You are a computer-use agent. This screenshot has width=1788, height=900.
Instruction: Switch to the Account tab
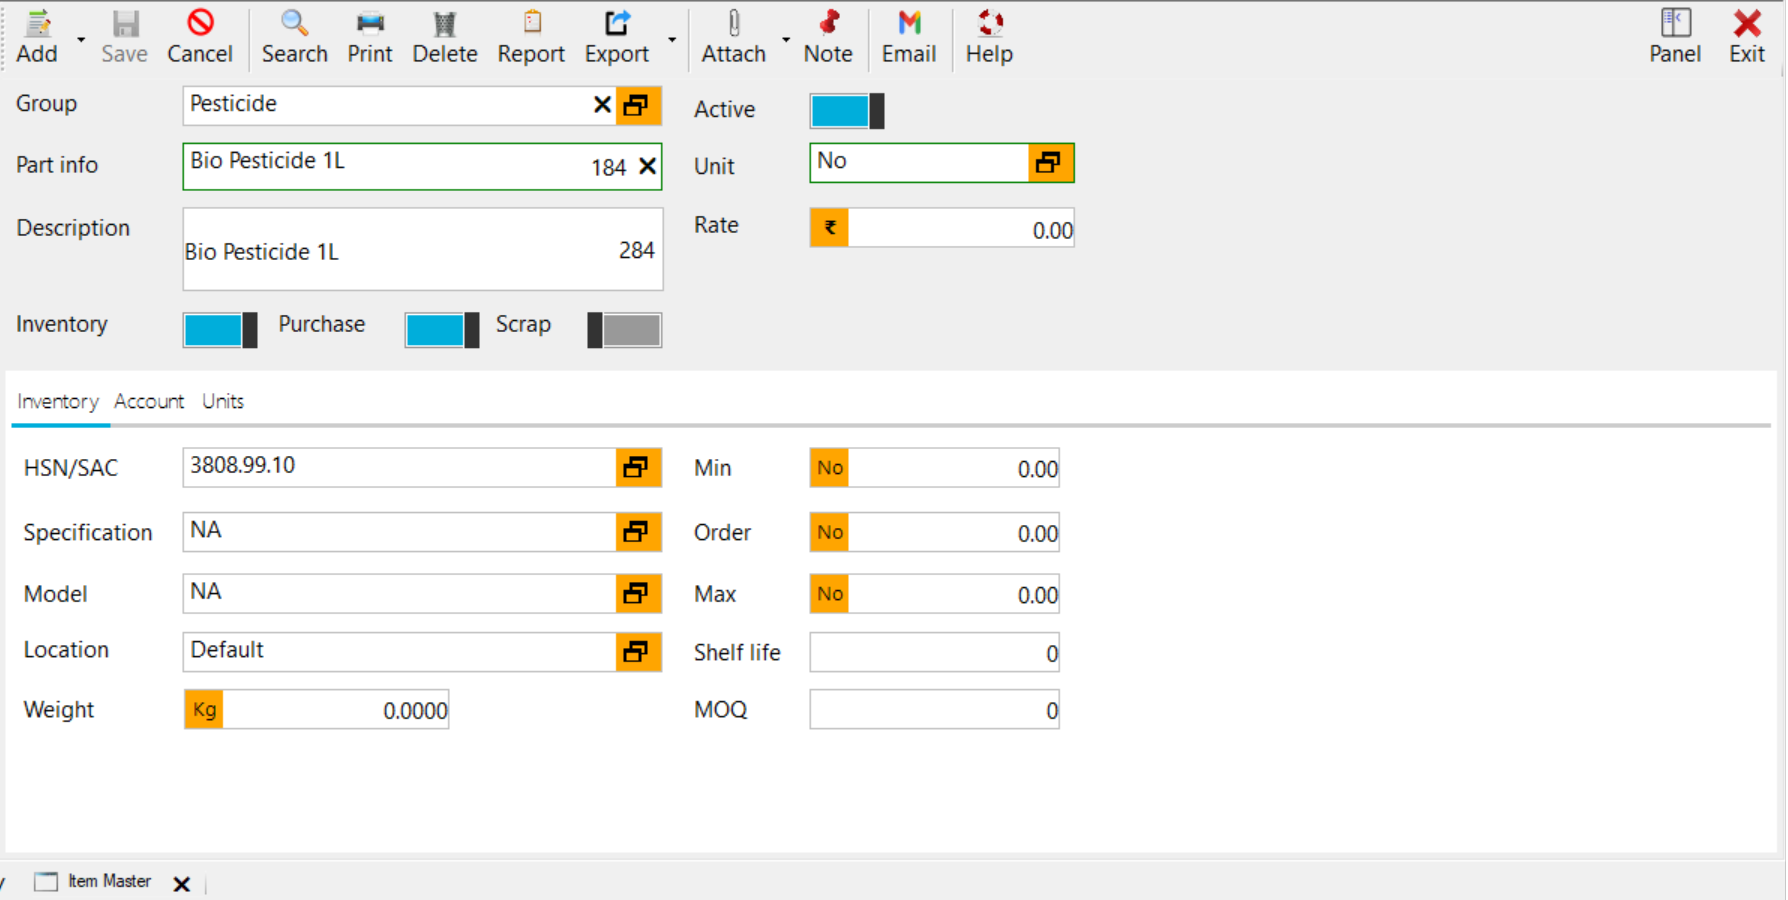tap(148, 401)
